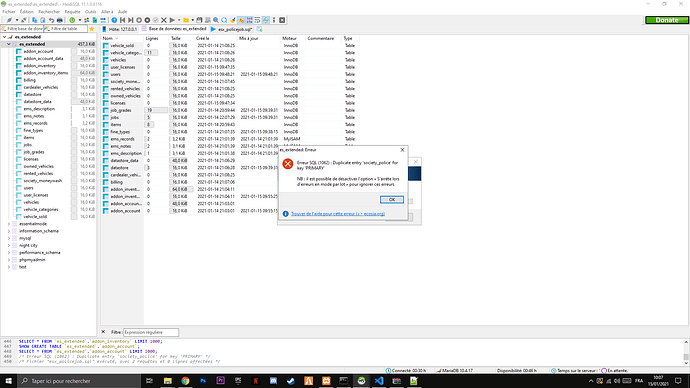Click the Filtre regular expression input field
This screenshot has height=388, width=690.
pos(151,332)
